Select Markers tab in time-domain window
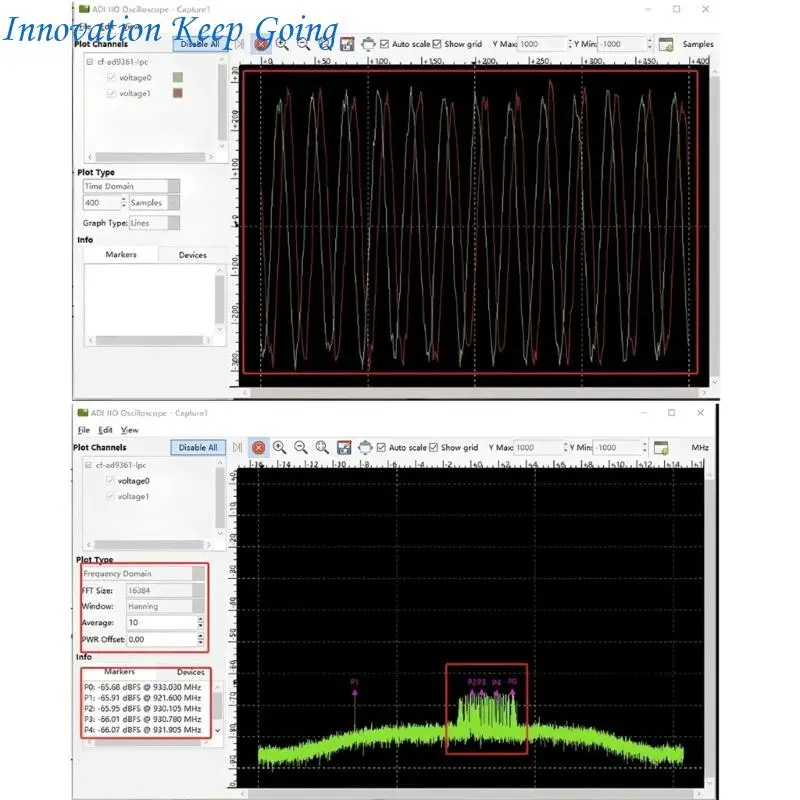 click(121, 255)
